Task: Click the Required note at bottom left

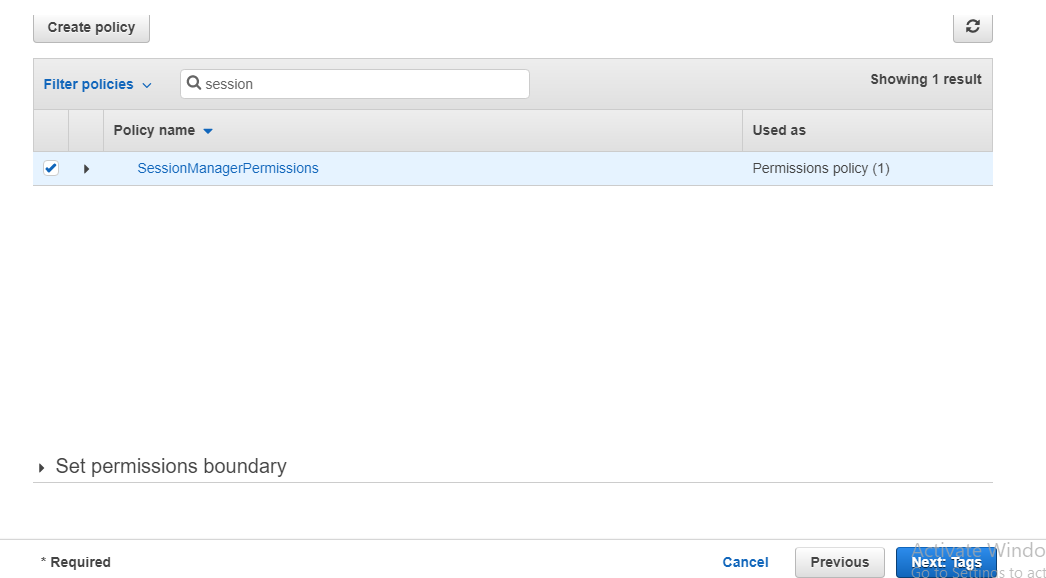Action: click(x=76, y=562)
